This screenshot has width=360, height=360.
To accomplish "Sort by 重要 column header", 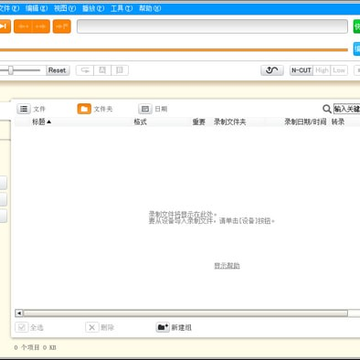I will click(x=199, y=122).
